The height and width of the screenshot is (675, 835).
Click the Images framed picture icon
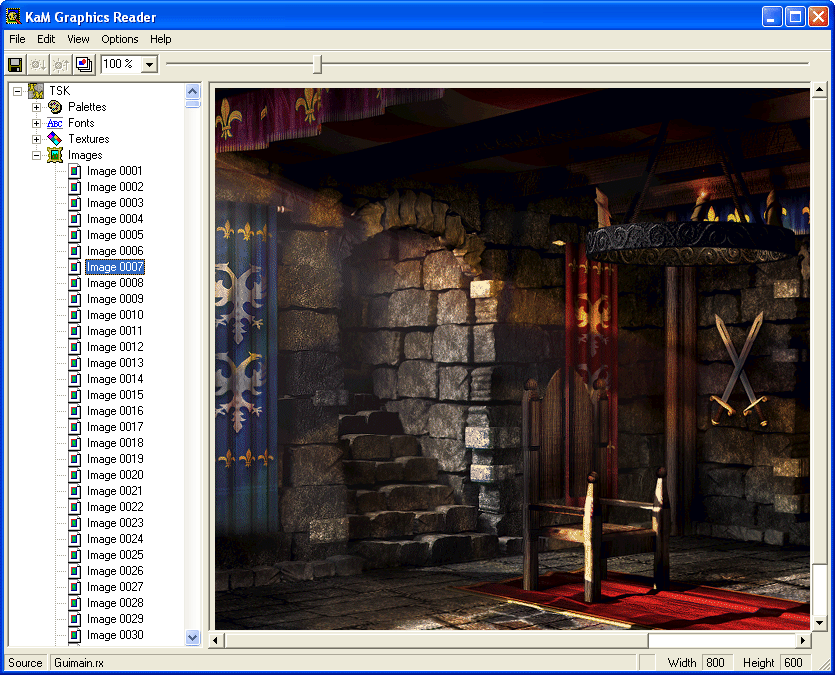coord(55,155)
